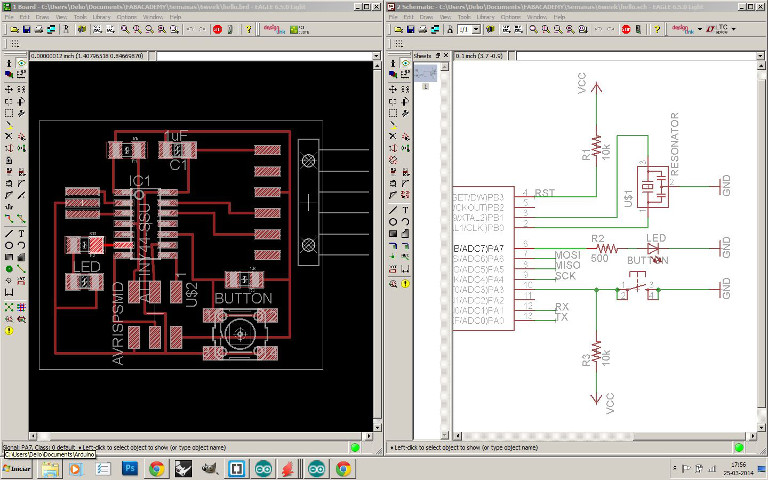The image size is (768, 480).
Task: Open the Board command line history dropdown
Action: pyautogui.click(x=376, y=56)
